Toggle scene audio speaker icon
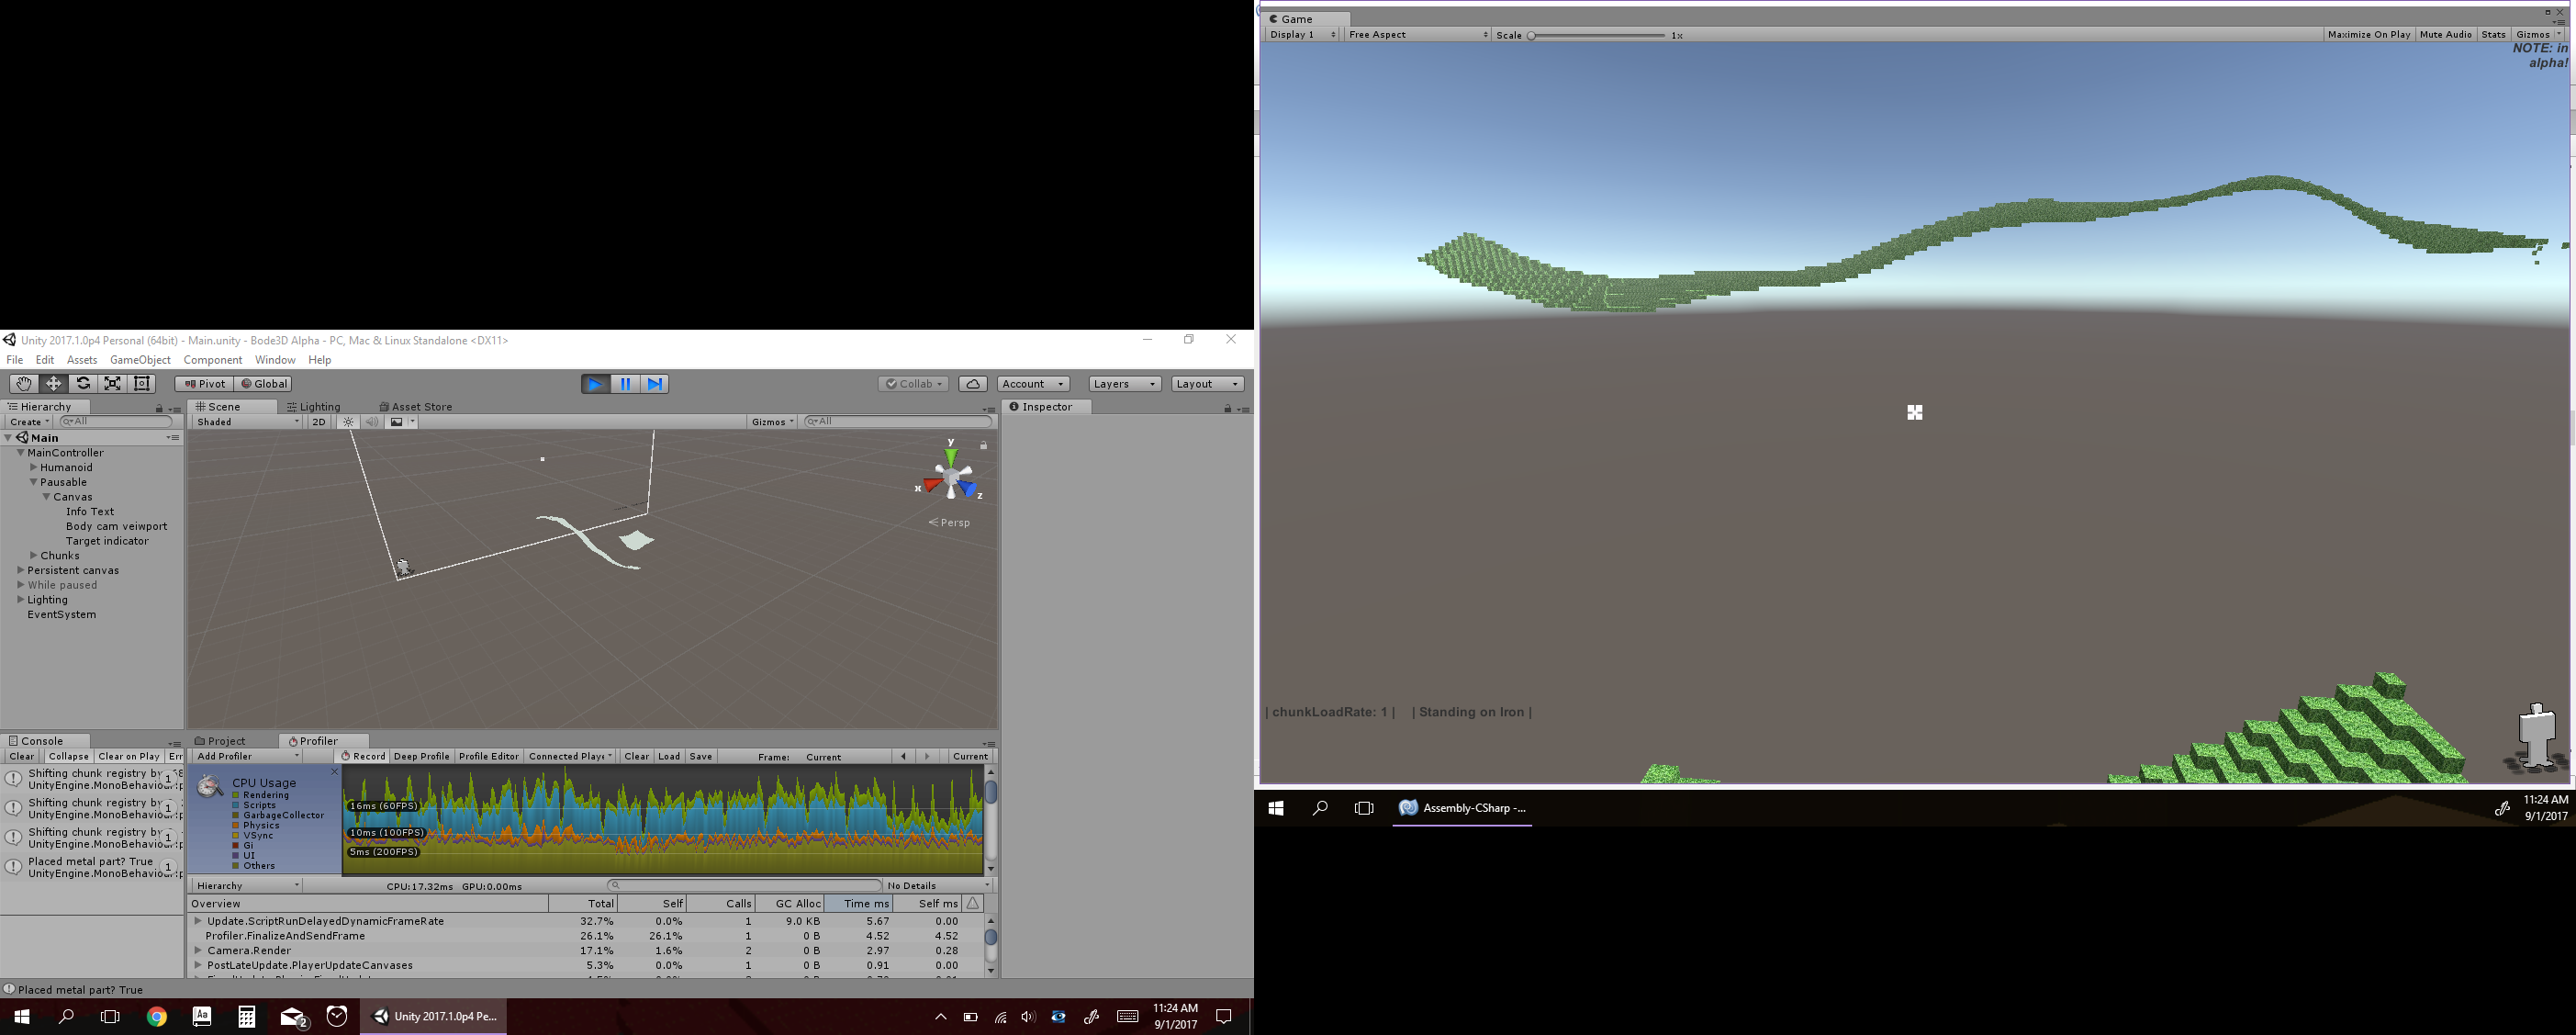The image size is (2576, 1035). pos(372,422)
